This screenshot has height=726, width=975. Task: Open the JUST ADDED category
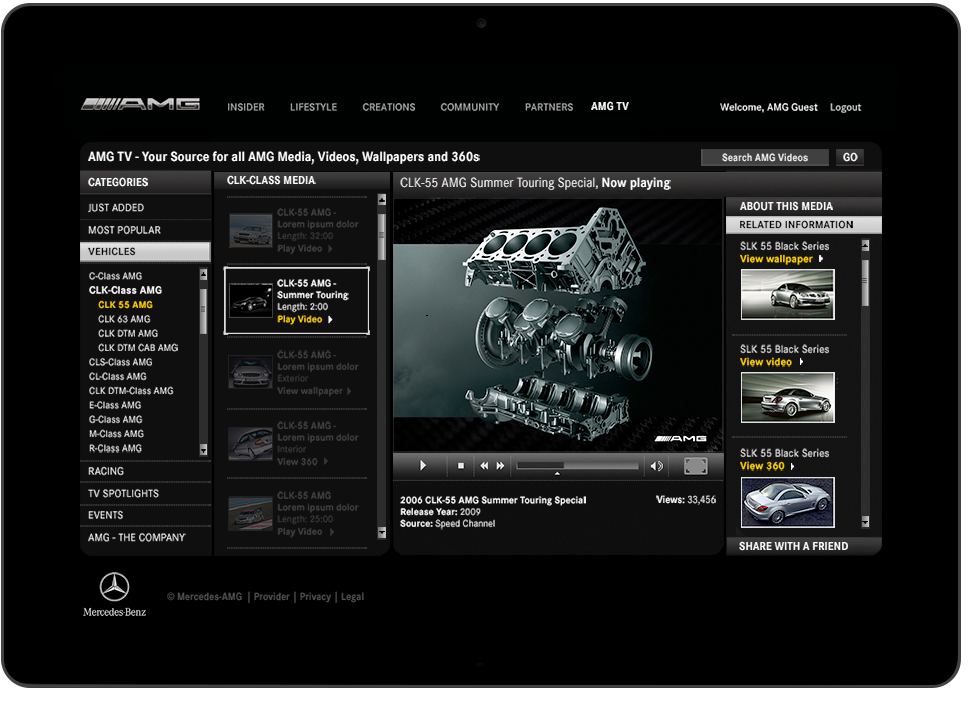(x=146, y=208)
